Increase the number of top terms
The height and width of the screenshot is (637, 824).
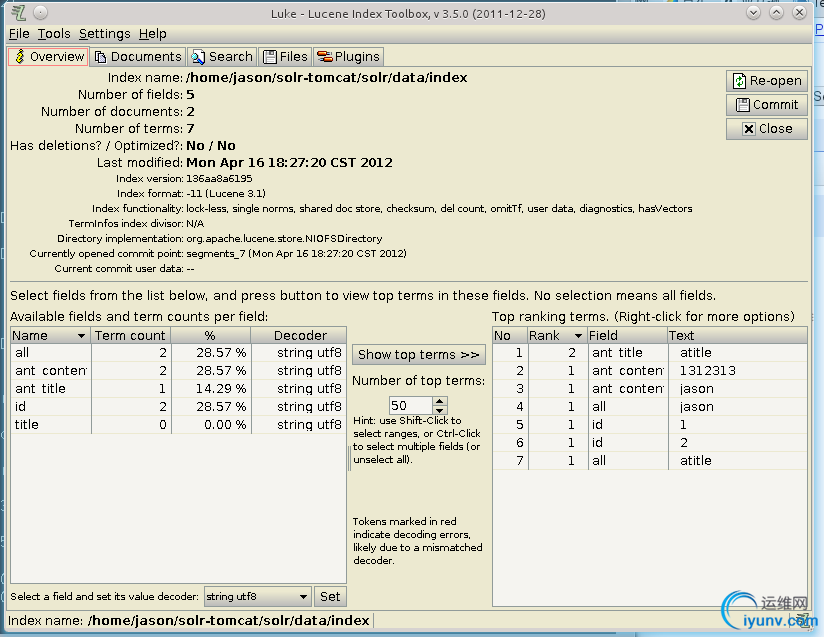coord(440,402)
